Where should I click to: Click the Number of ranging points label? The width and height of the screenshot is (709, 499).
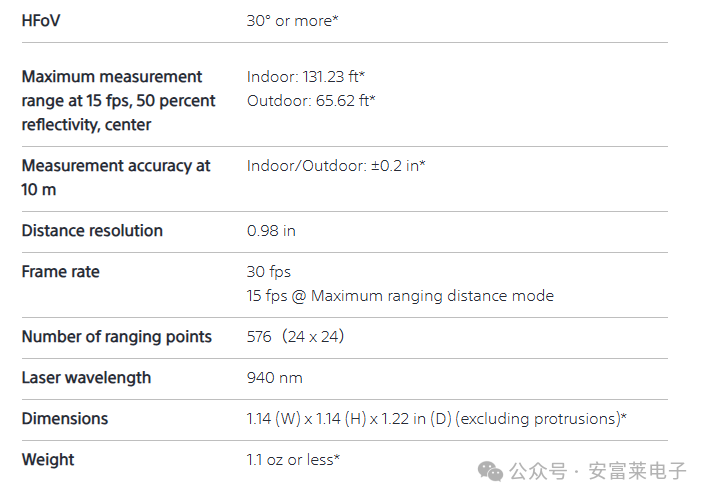[x=117, y=336]
